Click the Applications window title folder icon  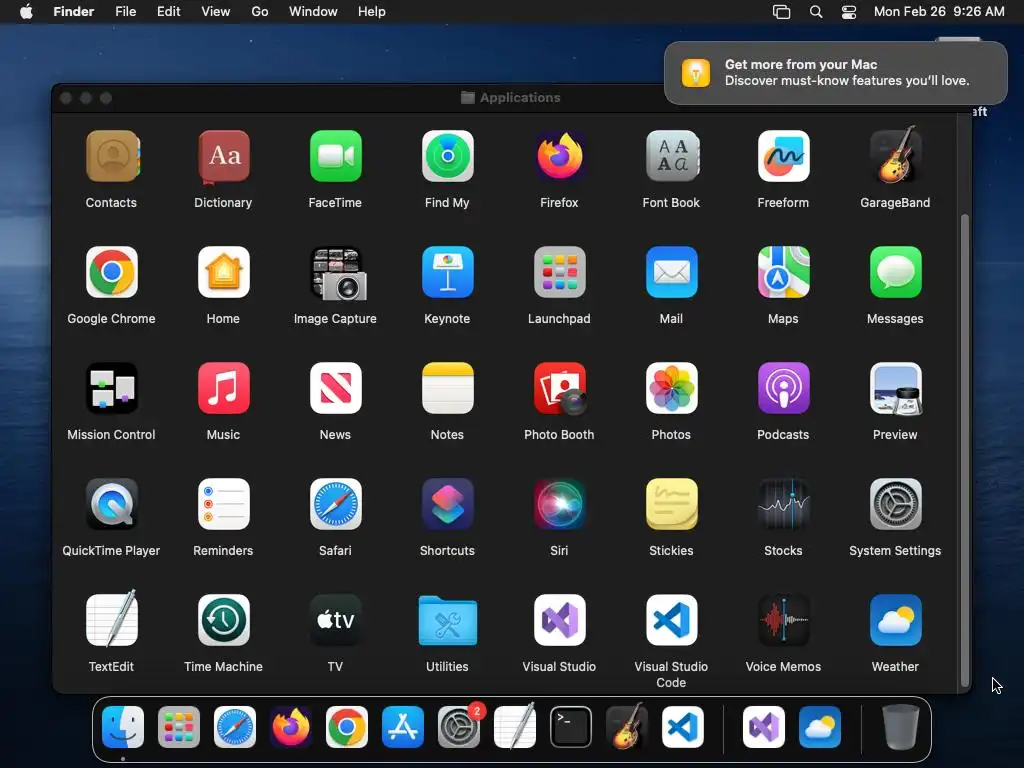pos(468,97)
